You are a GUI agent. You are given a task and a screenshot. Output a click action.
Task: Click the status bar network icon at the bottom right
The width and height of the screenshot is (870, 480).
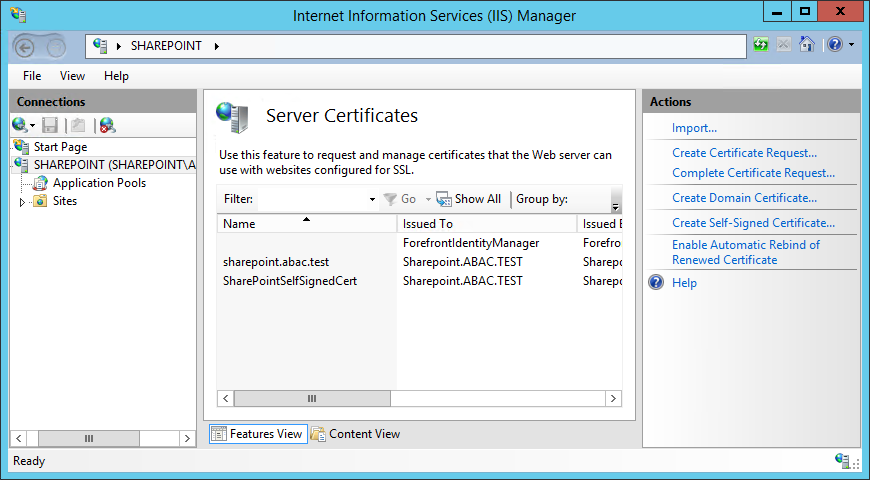(x=843, y=460)
